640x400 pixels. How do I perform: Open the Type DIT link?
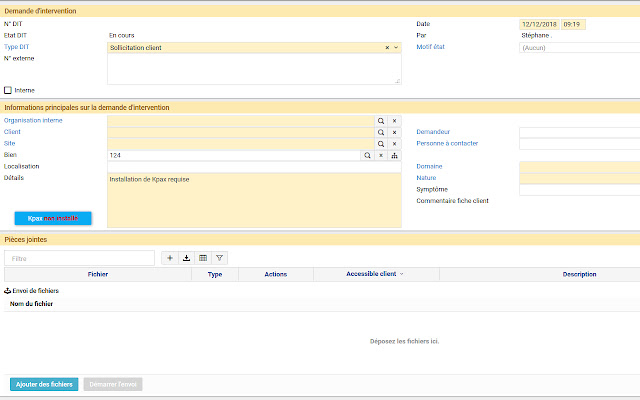pos(16,47)
